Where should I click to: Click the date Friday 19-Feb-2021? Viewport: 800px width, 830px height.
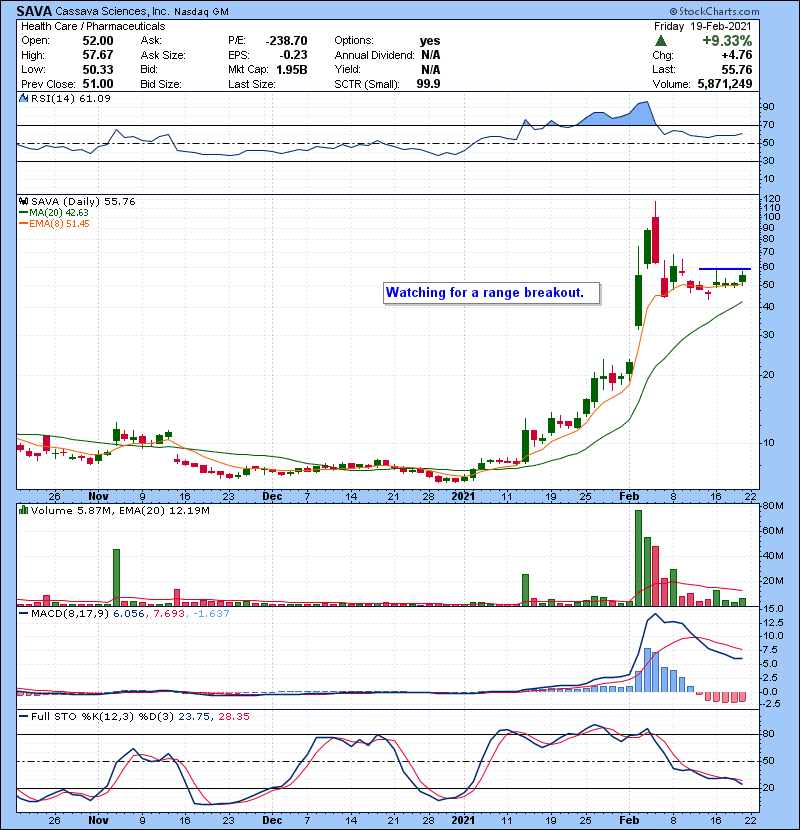(x=703, y=26)
